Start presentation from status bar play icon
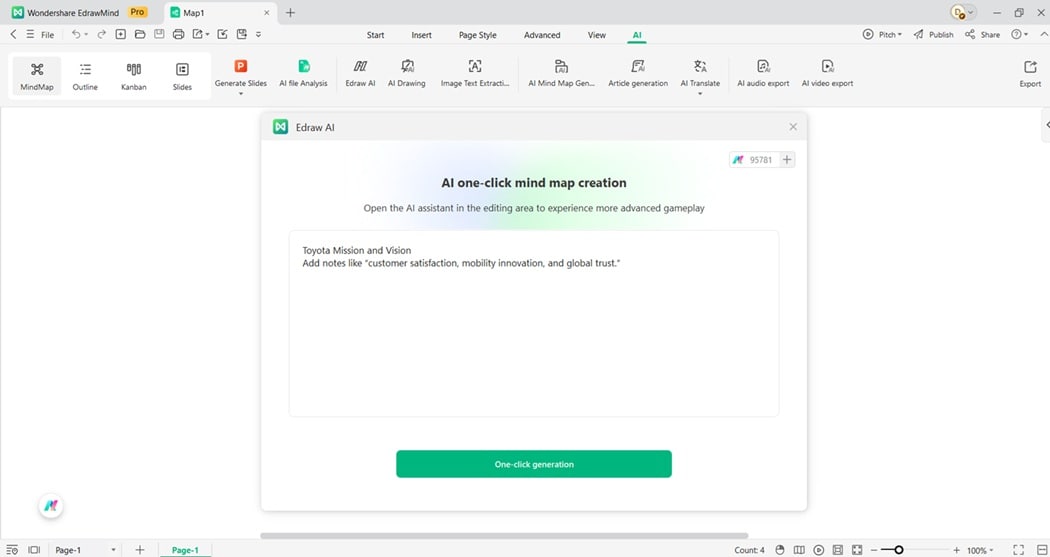This screenshot has height=557, width=1050. tap(818, 550)
